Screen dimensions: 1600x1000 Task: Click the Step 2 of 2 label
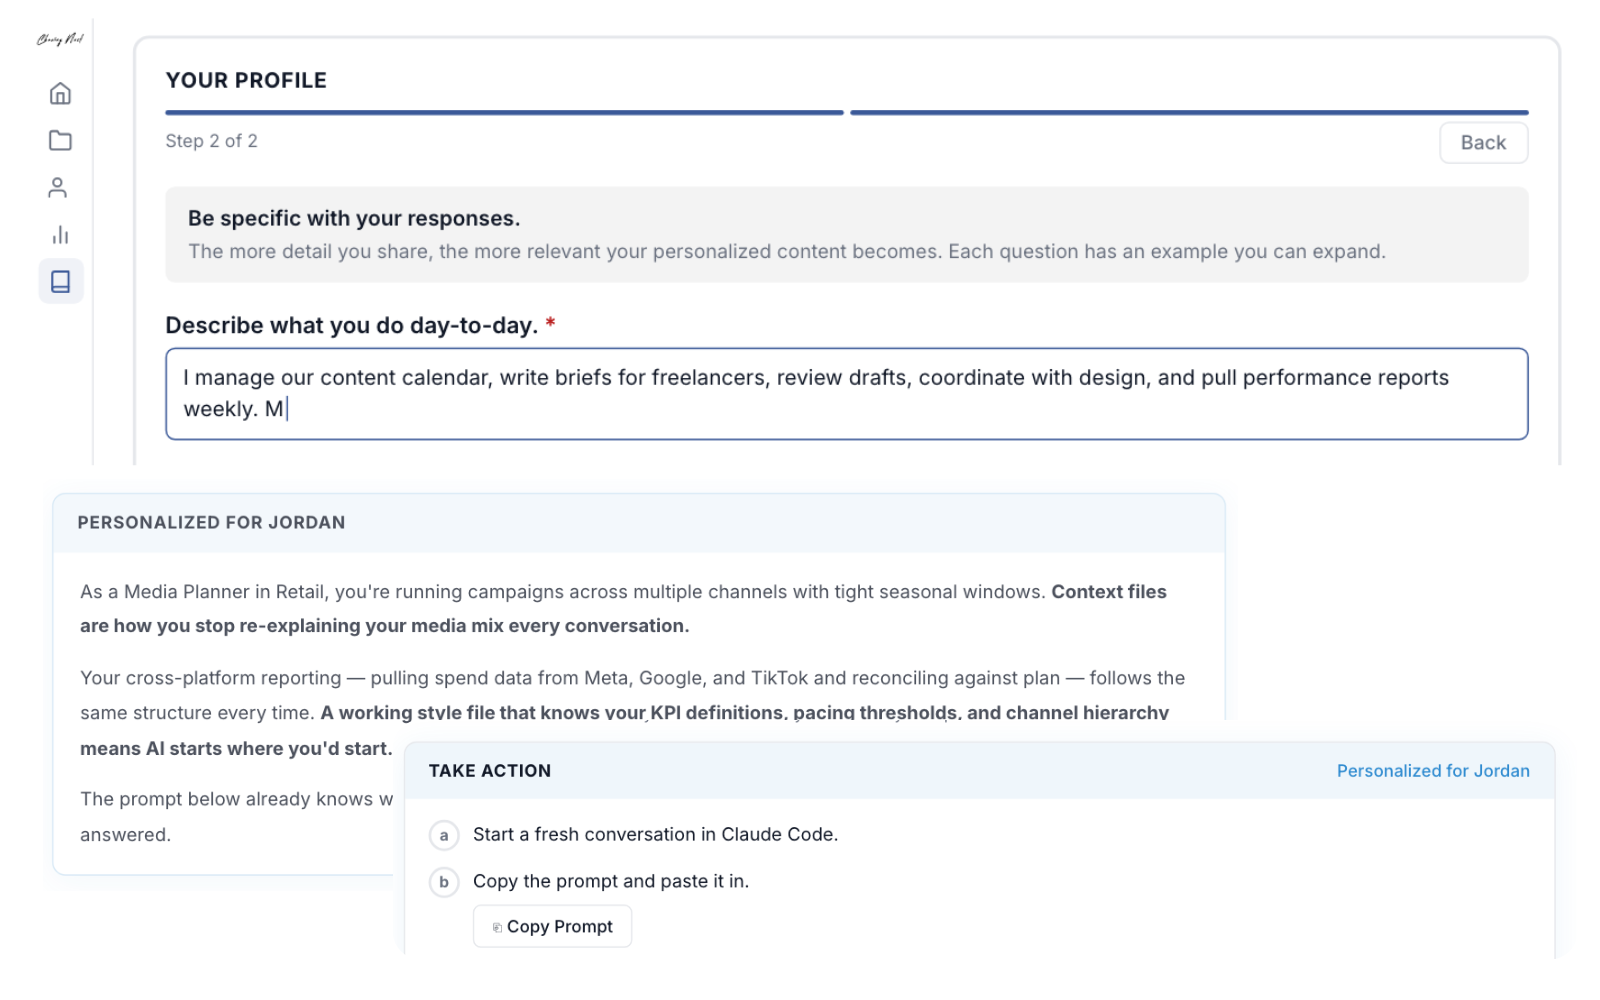[211, 141]
